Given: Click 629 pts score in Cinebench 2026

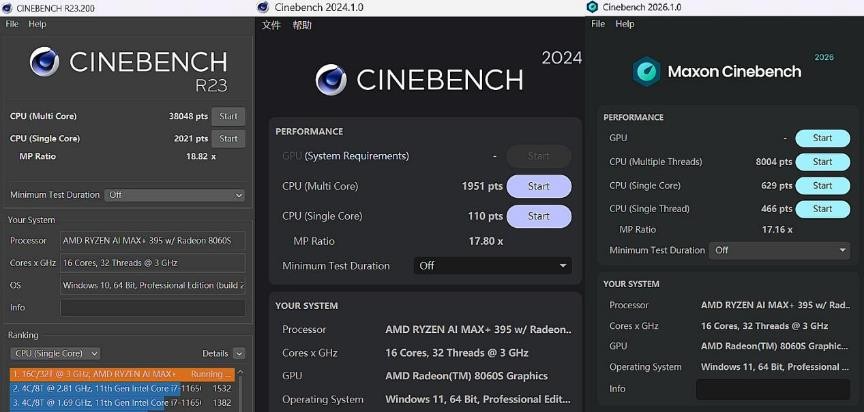Looking at the screenshot, I should tap(777, 186).
